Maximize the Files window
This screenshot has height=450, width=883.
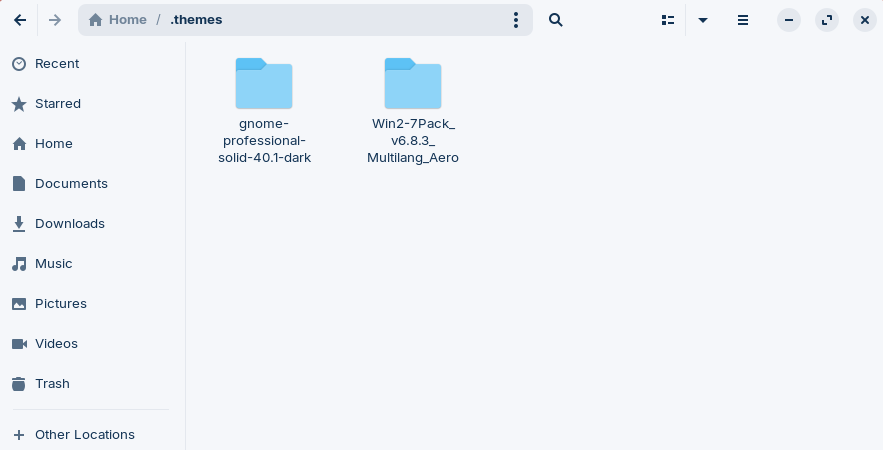(827, 20)
